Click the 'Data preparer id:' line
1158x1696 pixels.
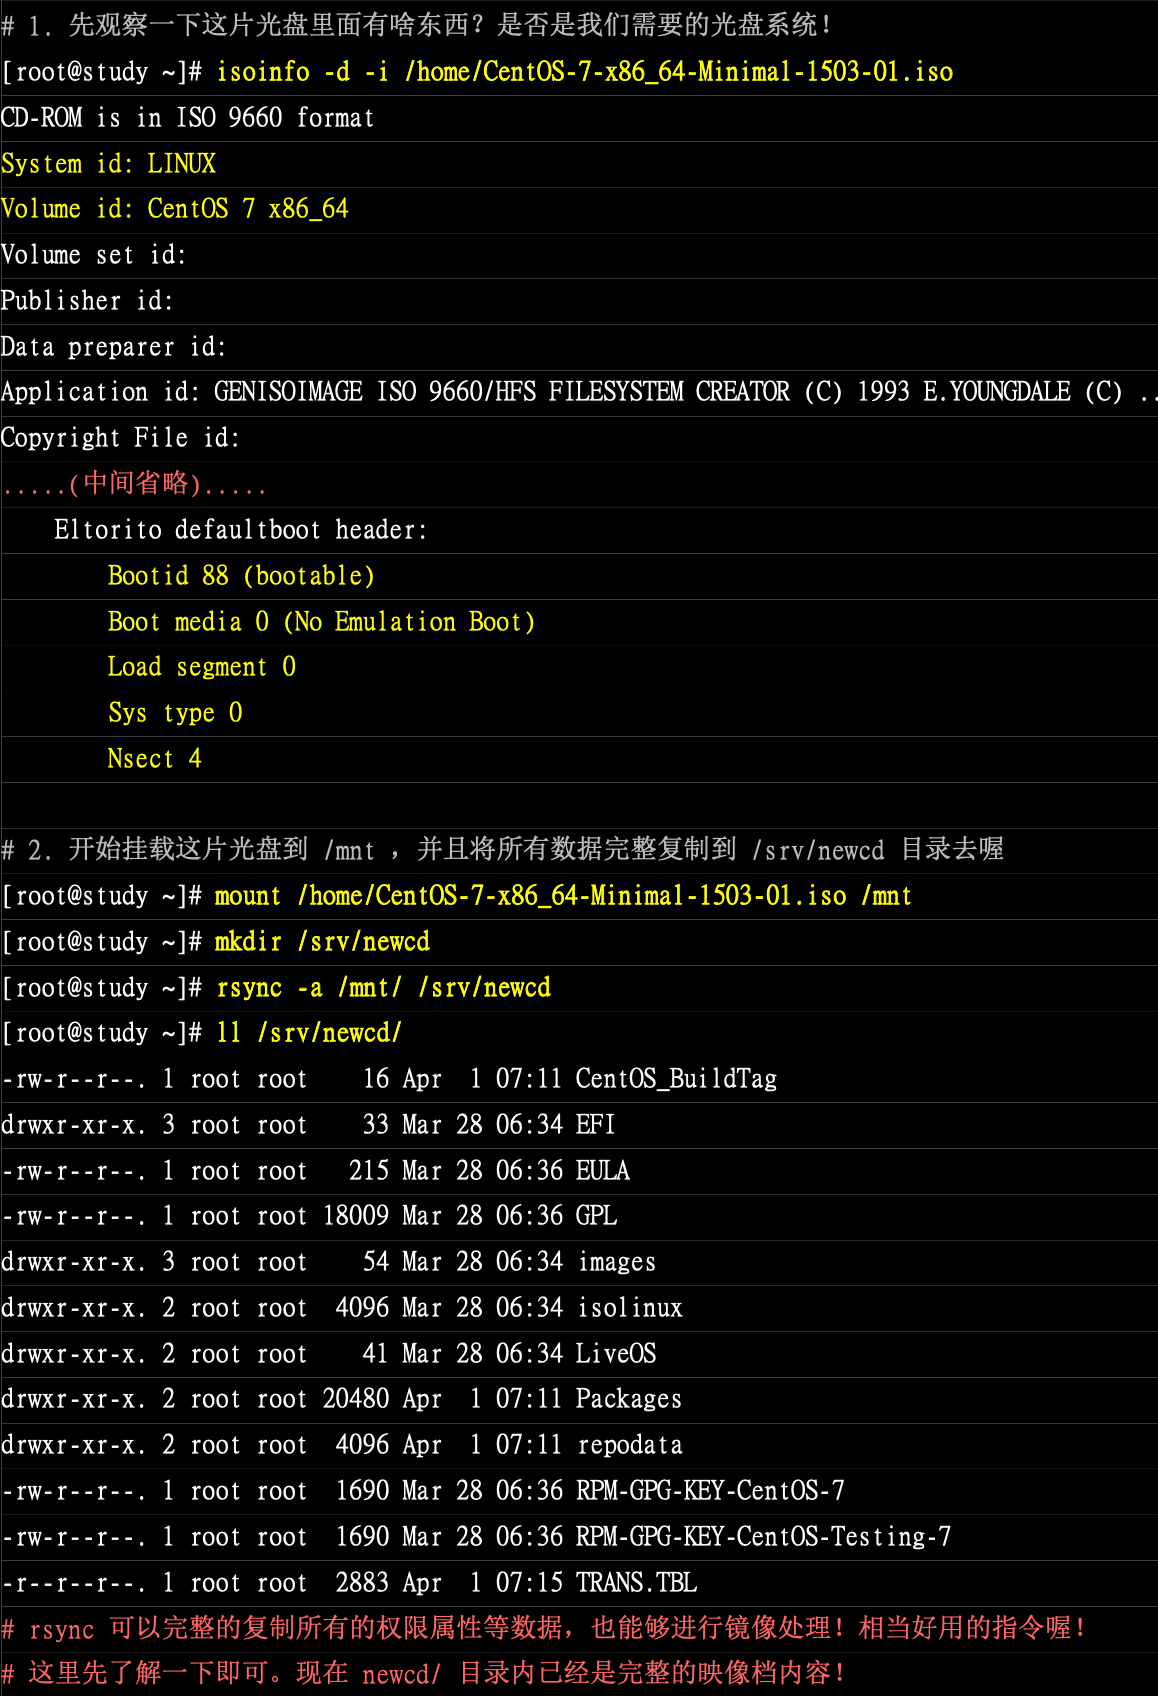coord(113,347)
